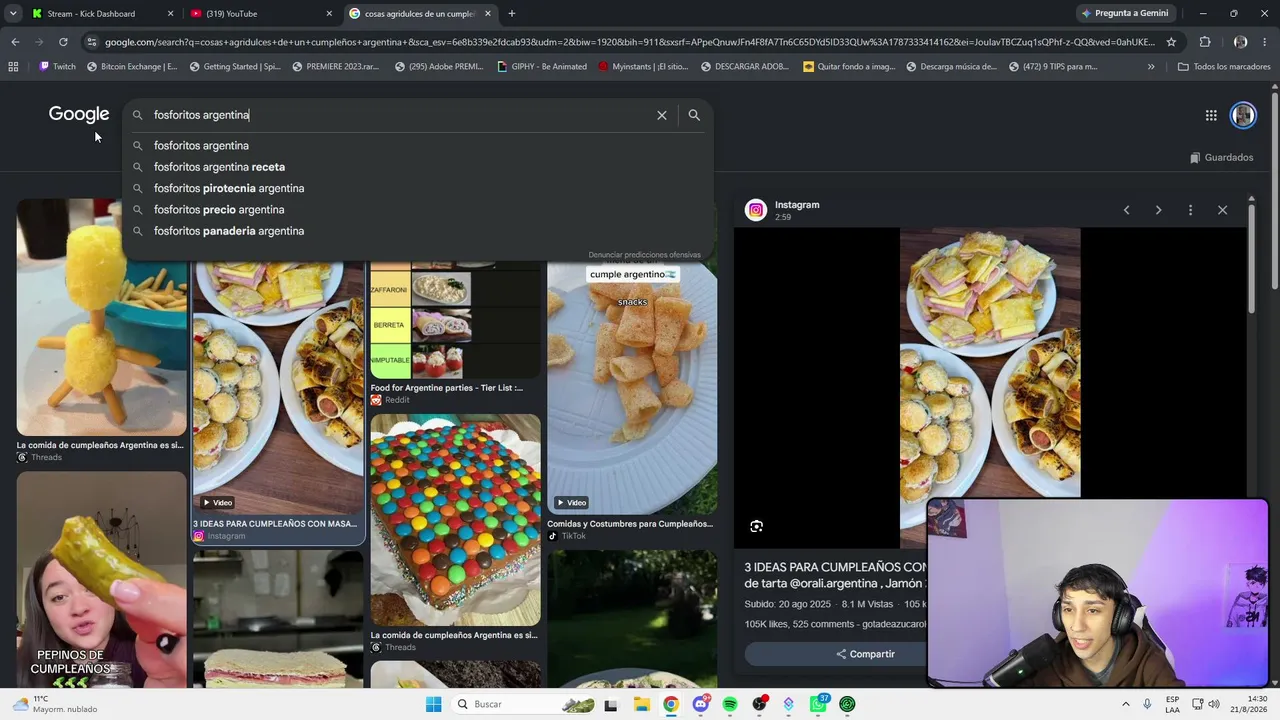Open 'Bitcoin Exchange' bookmark
The height and width of the screenshot is (720, 1280).
point(132,67)
